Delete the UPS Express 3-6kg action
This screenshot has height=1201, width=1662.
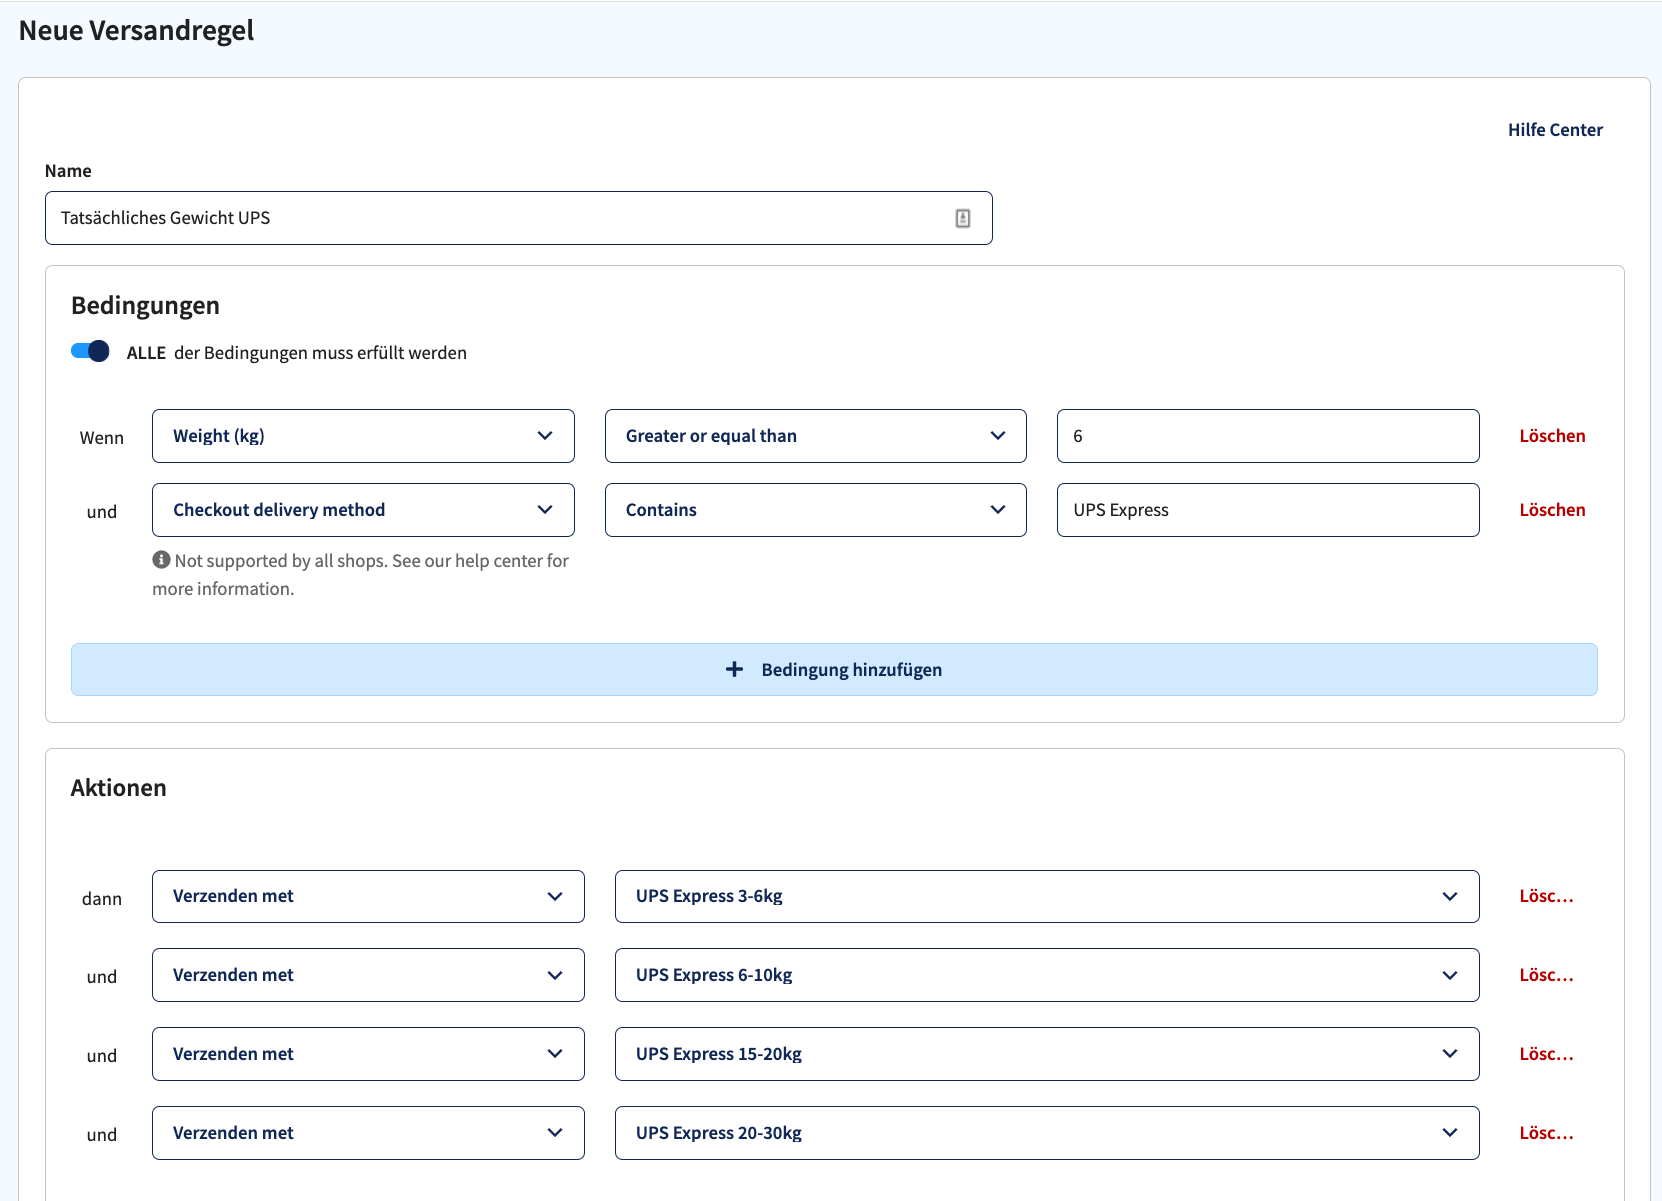point(1546,896)
